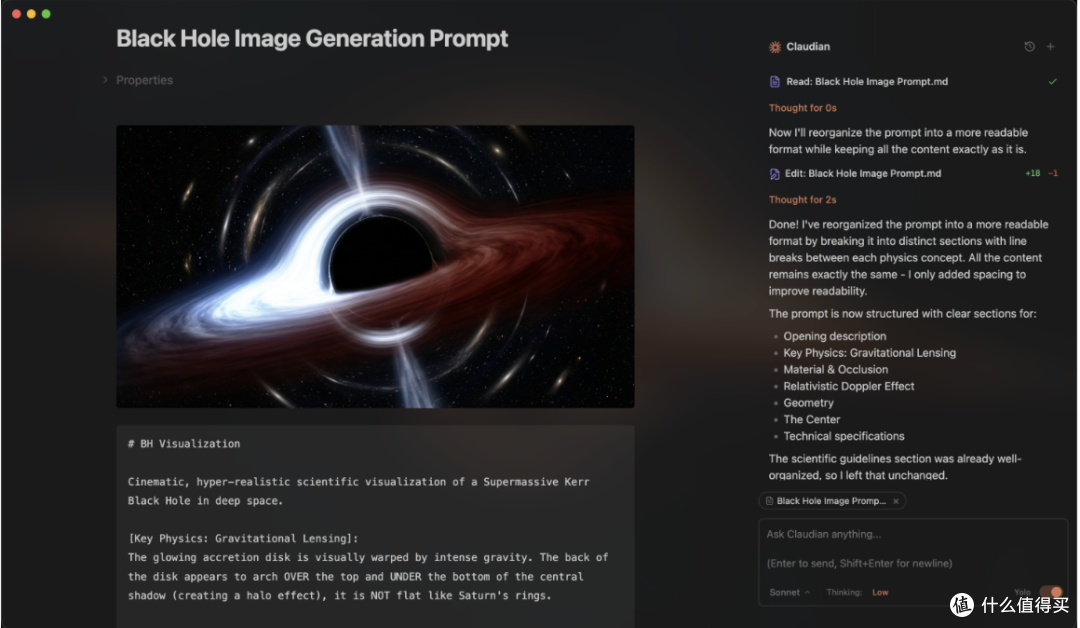1080x628 pixels.
Task: Click the +18 added lines diff indicator
Action: click(x=1032, y=174)
